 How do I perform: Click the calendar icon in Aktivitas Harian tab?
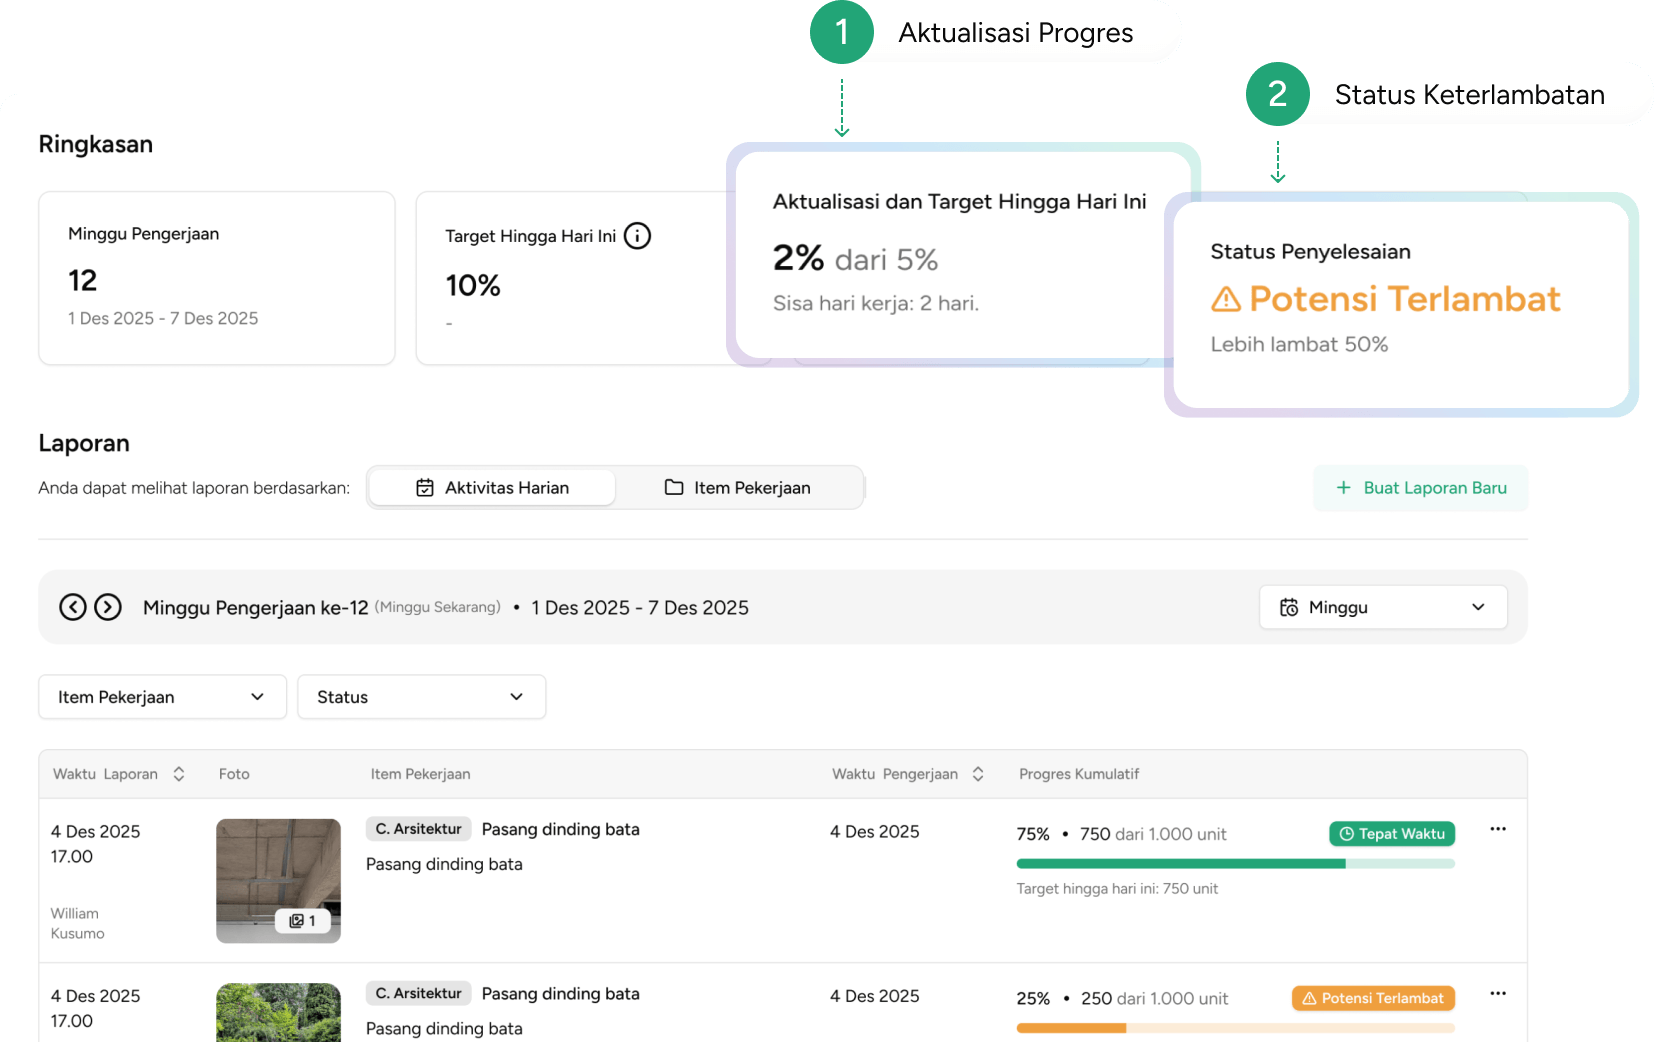(x=425, y=488)
